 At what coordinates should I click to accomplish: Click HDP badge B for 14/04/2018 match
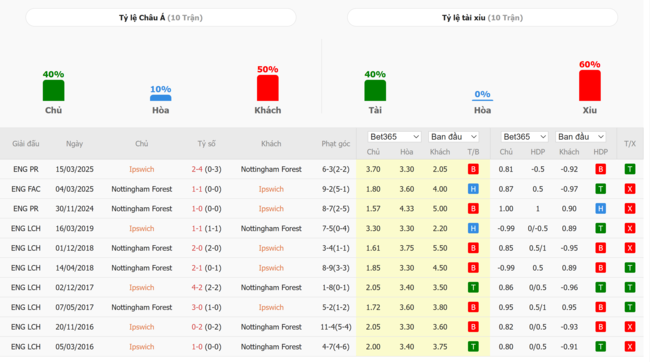pos(600,268)
